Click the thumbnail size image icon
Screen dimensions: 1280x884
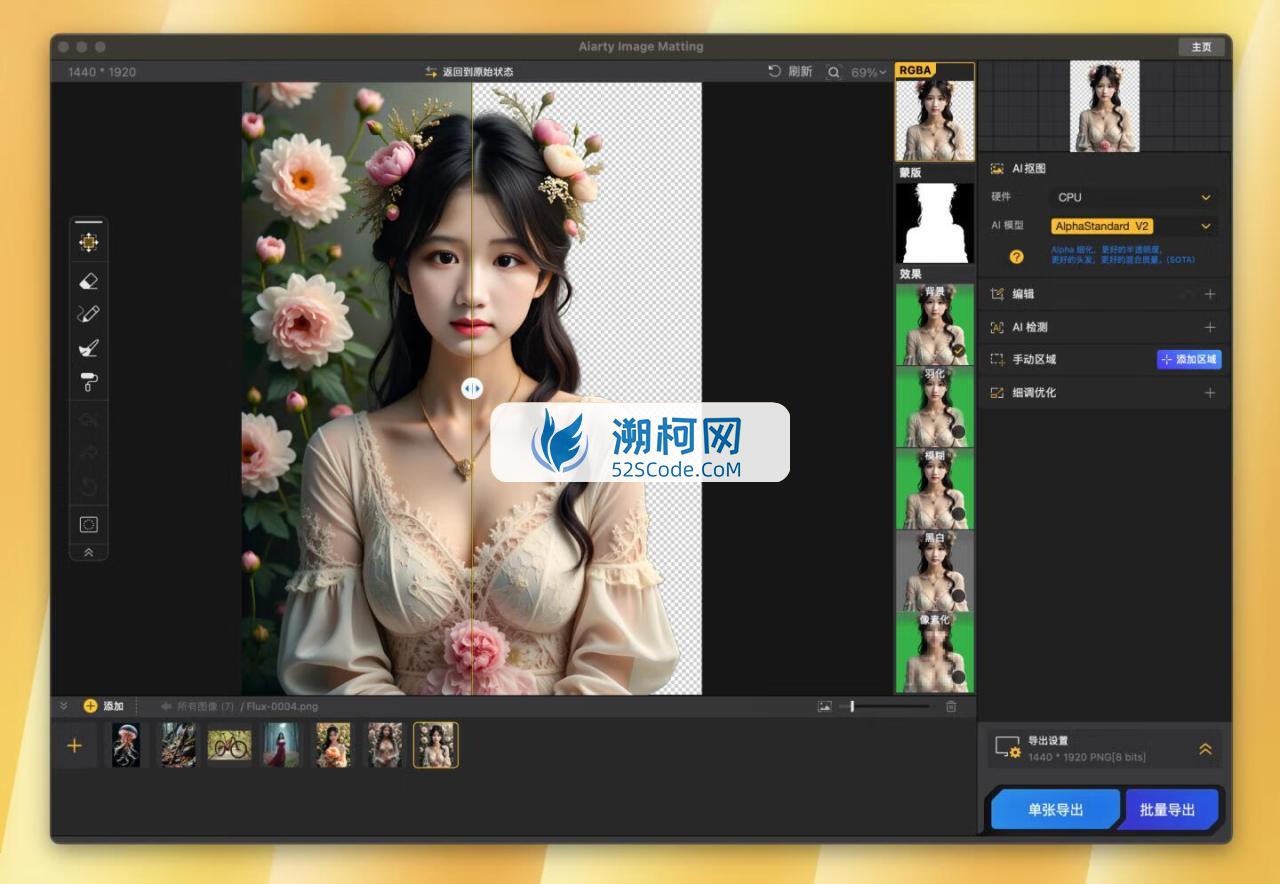[x=824, y=706]
